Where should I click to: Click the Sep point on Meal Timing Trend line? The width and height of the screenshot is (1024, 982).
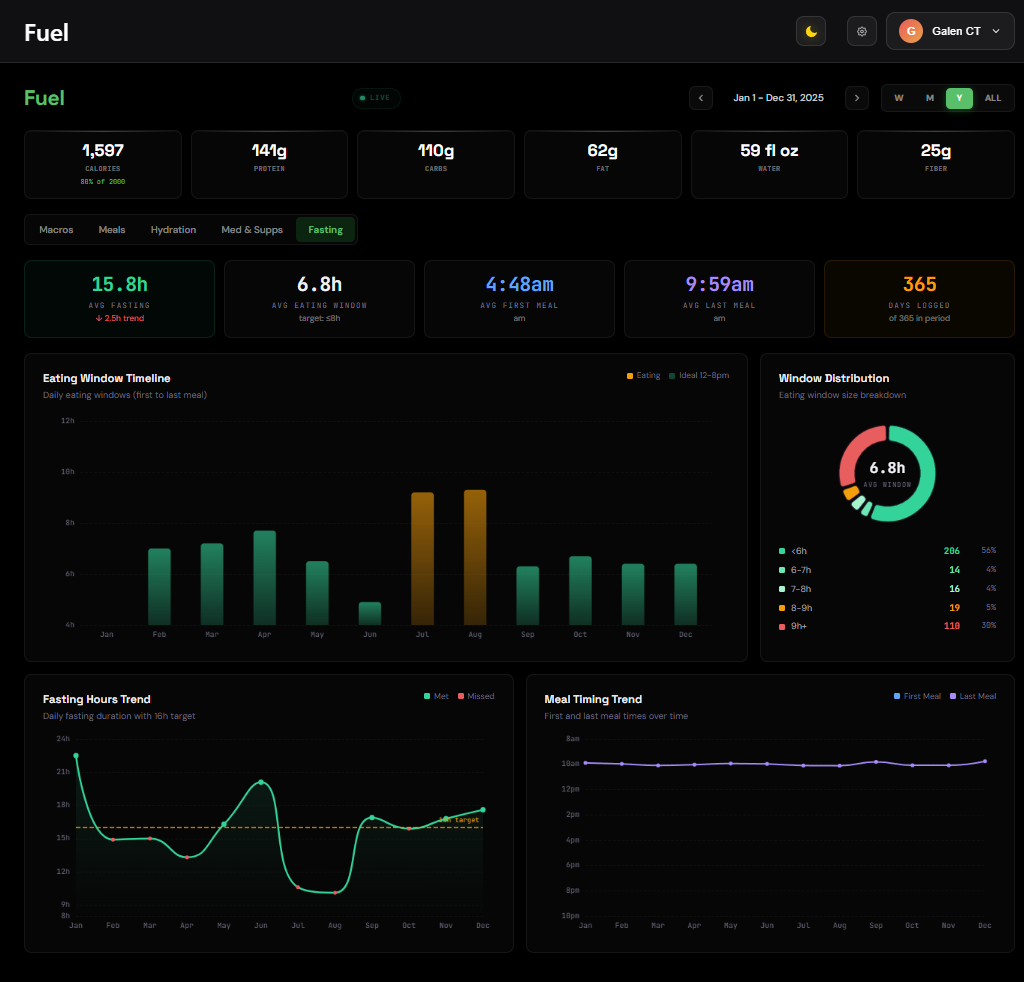[x=876, y=762]
